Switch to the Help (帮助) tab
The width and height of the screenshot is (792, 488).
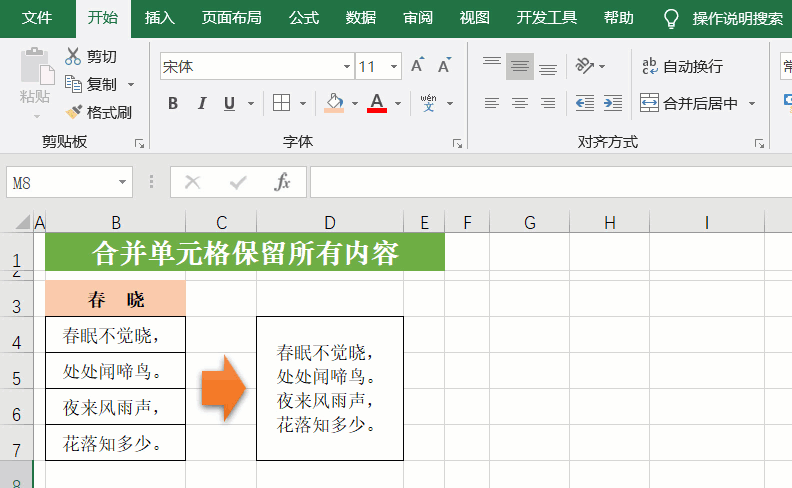tap(618, 18)
